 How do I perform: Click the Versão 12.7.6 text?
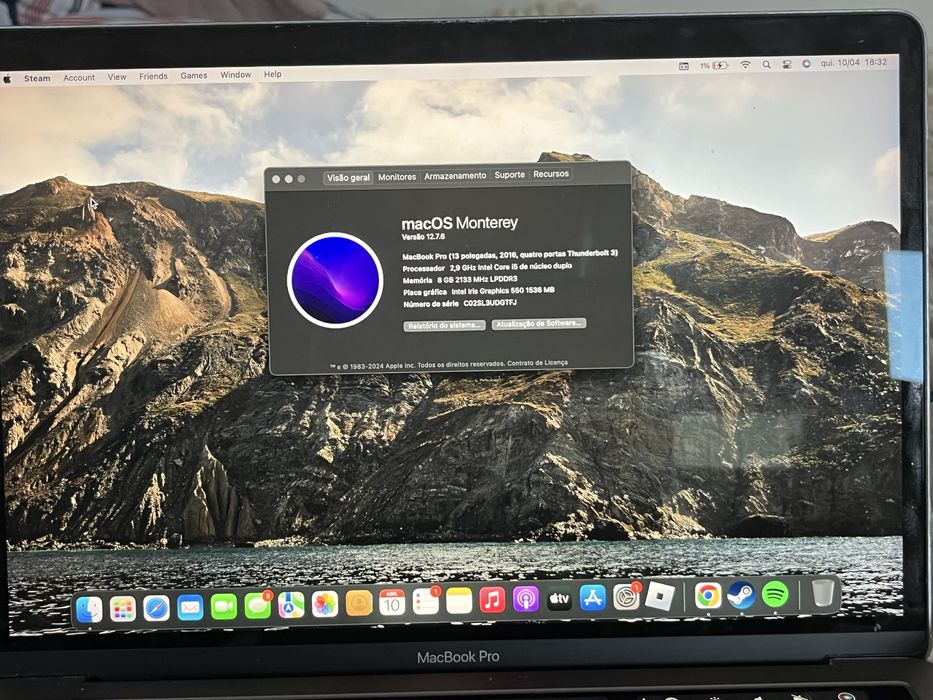423,237
